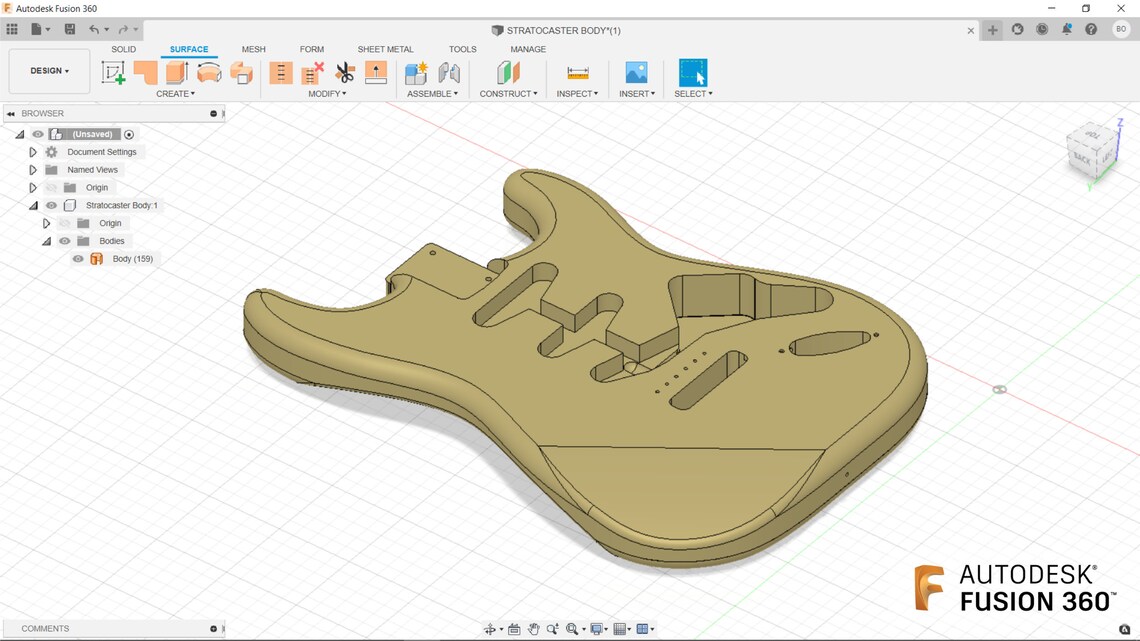The width and height of the screenshot is (1140, 641).
Task: Expand the Document Settings tree item
Action: 33,151
